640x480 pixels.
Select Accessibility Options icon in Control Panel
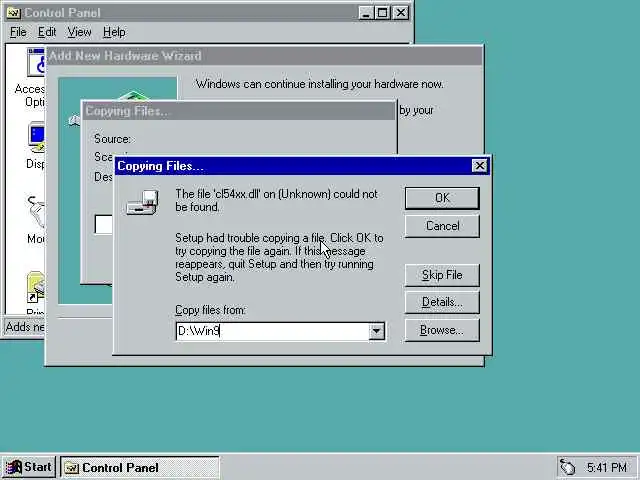point(36,62)
